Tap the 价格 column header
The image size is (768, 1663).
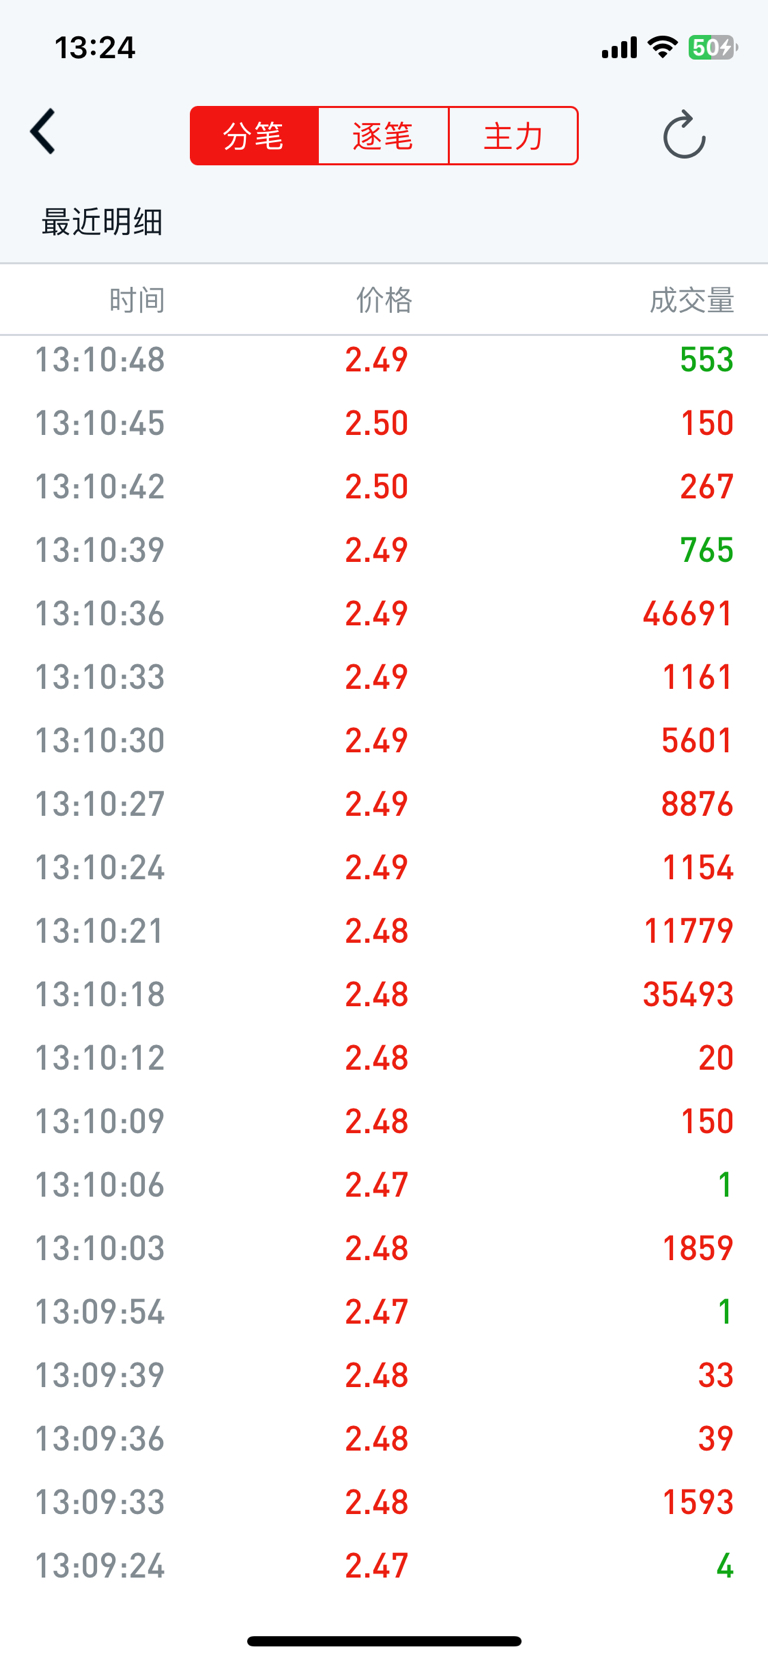pyautogui.click(x=384, y=300)
